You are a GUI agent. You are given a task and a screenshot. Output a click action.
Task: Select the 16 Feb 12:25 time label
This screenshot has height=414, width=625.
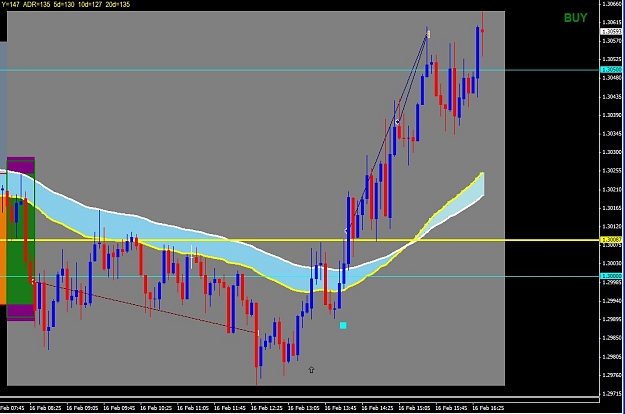pyautogui.click(x=267, y=408)
